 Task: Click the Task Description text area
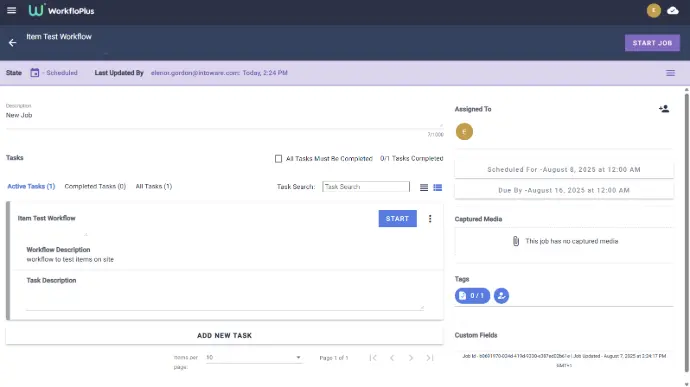[x=225, y=299]
